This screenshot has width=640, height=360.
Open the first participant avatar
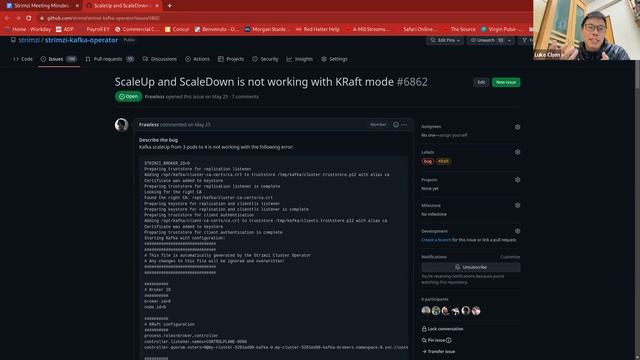[x=426, y=311]
